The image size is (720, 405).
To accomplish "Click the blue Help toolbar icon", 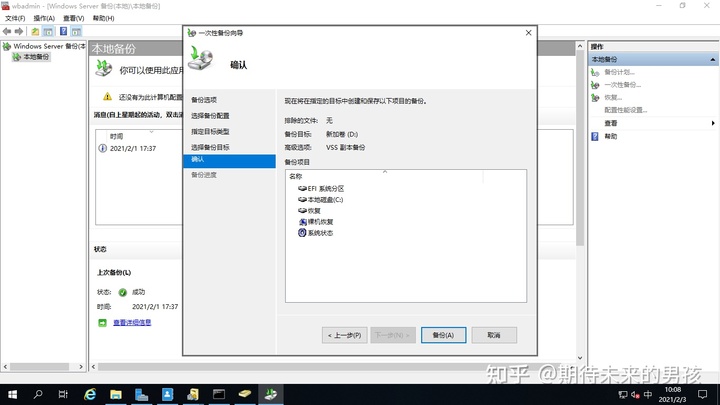I will [63, 31].
